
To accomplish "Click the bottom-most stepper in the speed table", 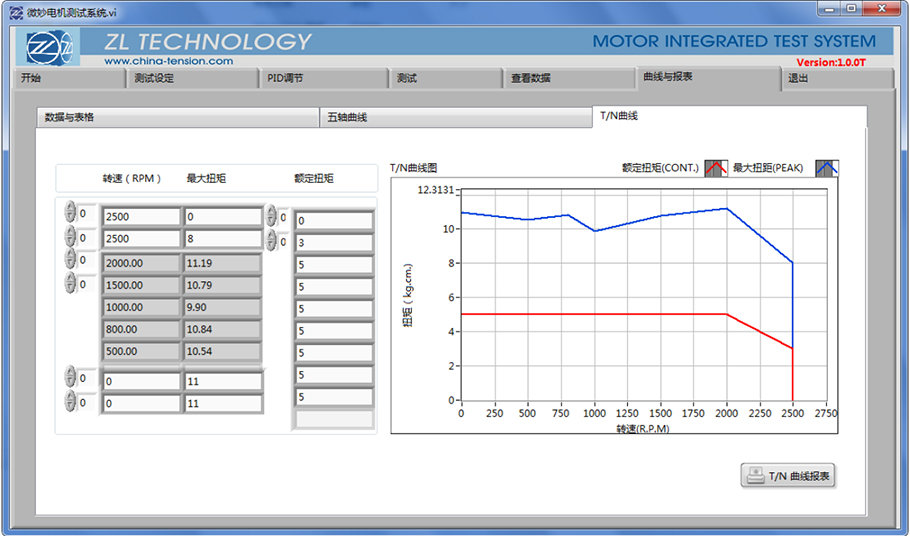I will [70, 402].
